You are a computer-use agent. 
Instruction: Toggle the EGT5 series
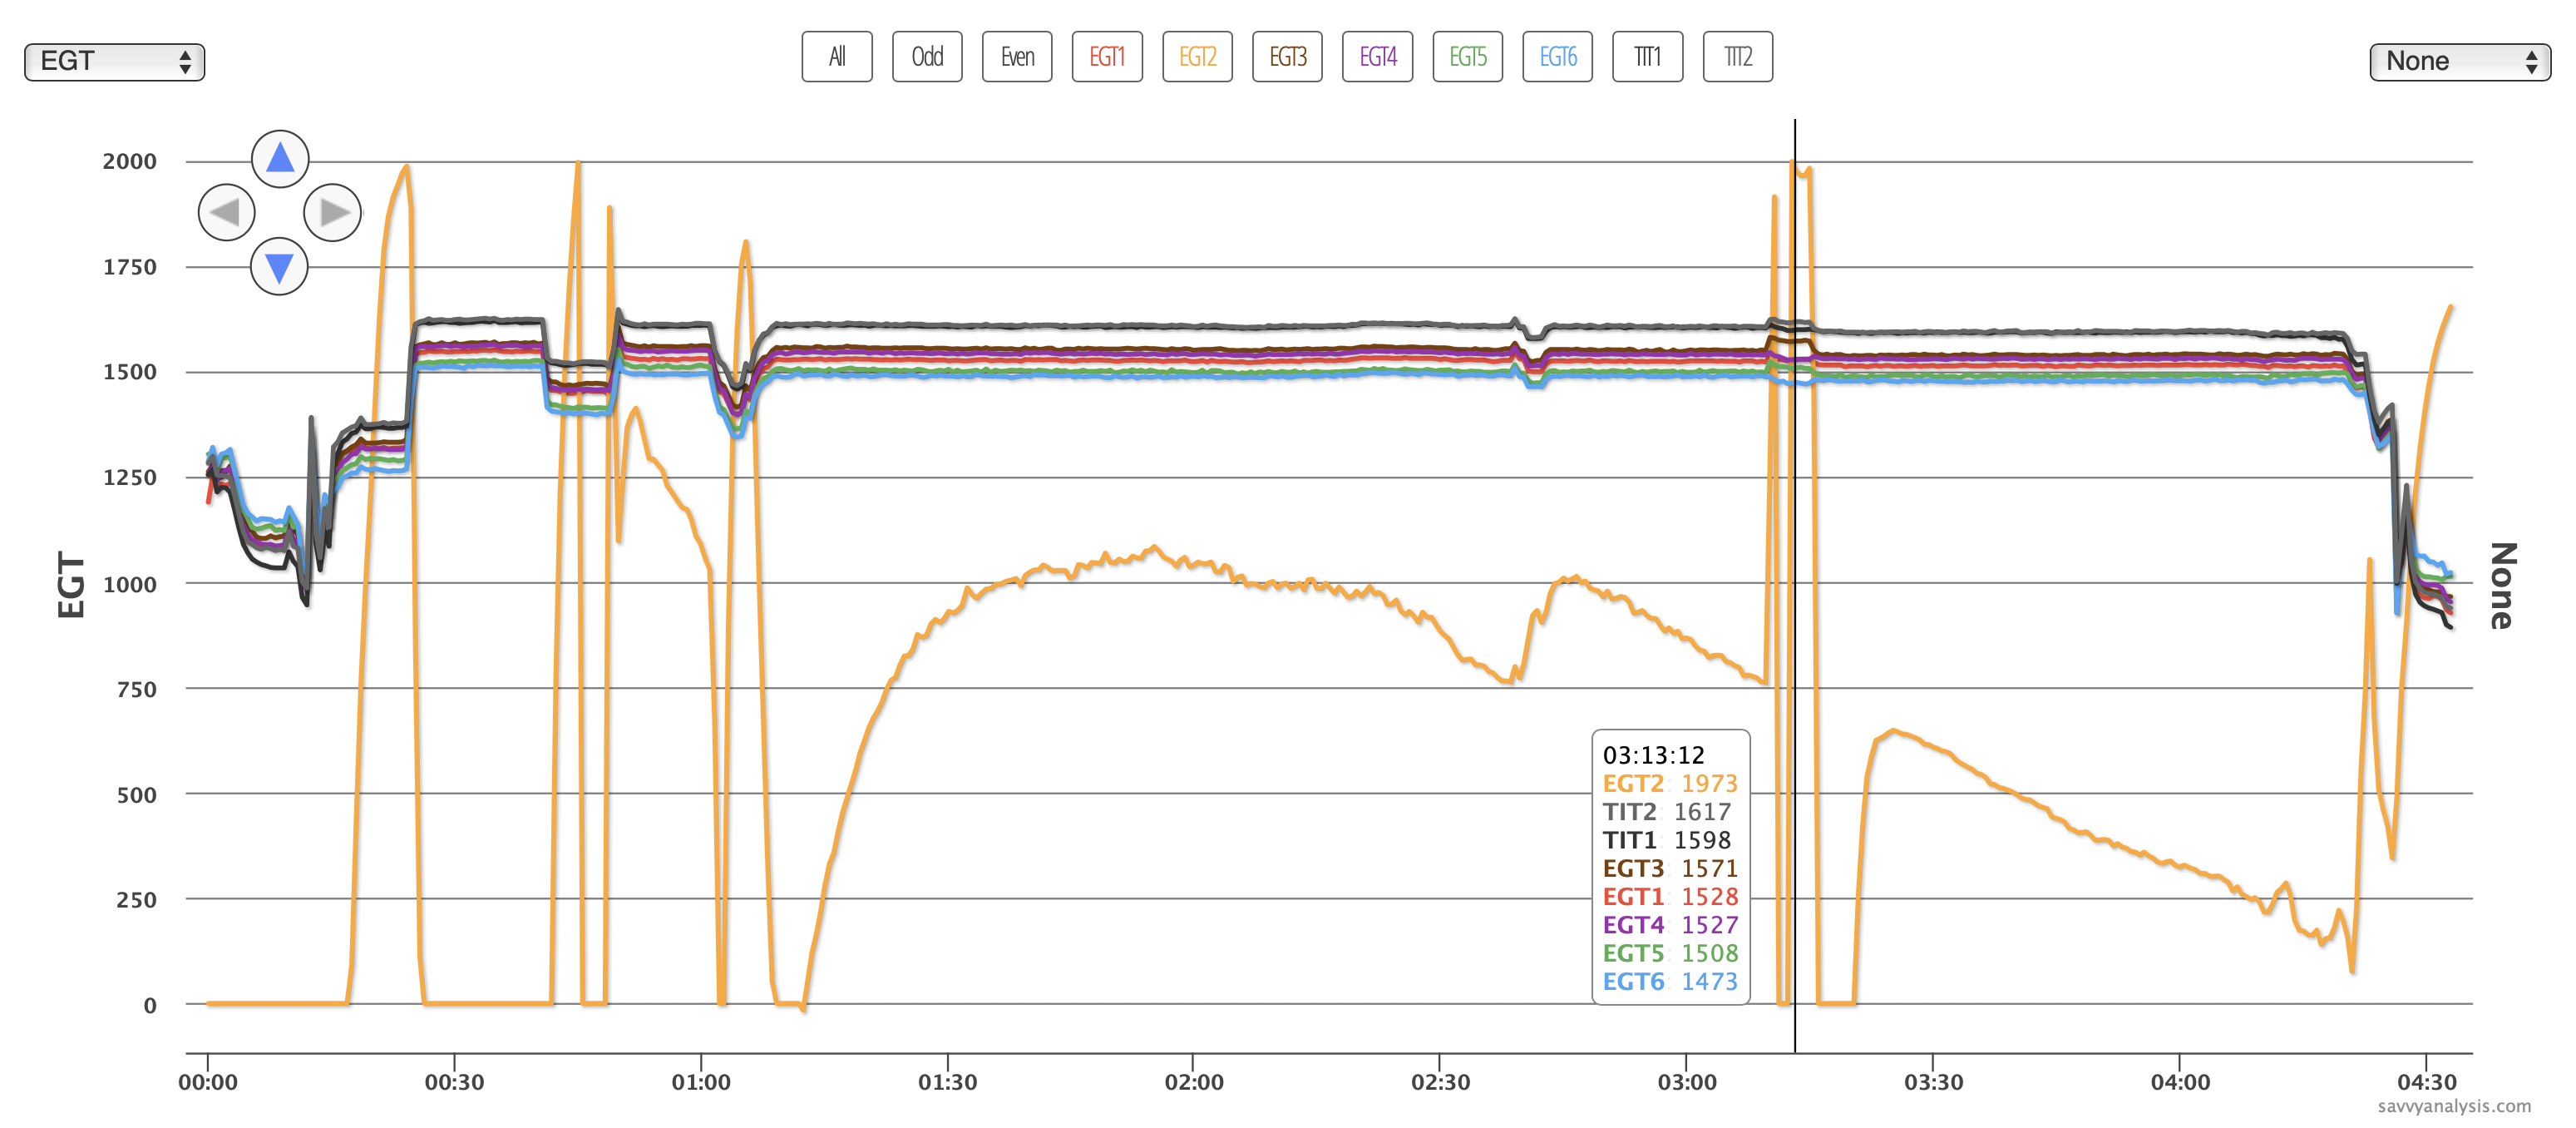[x=1467, y=57]
